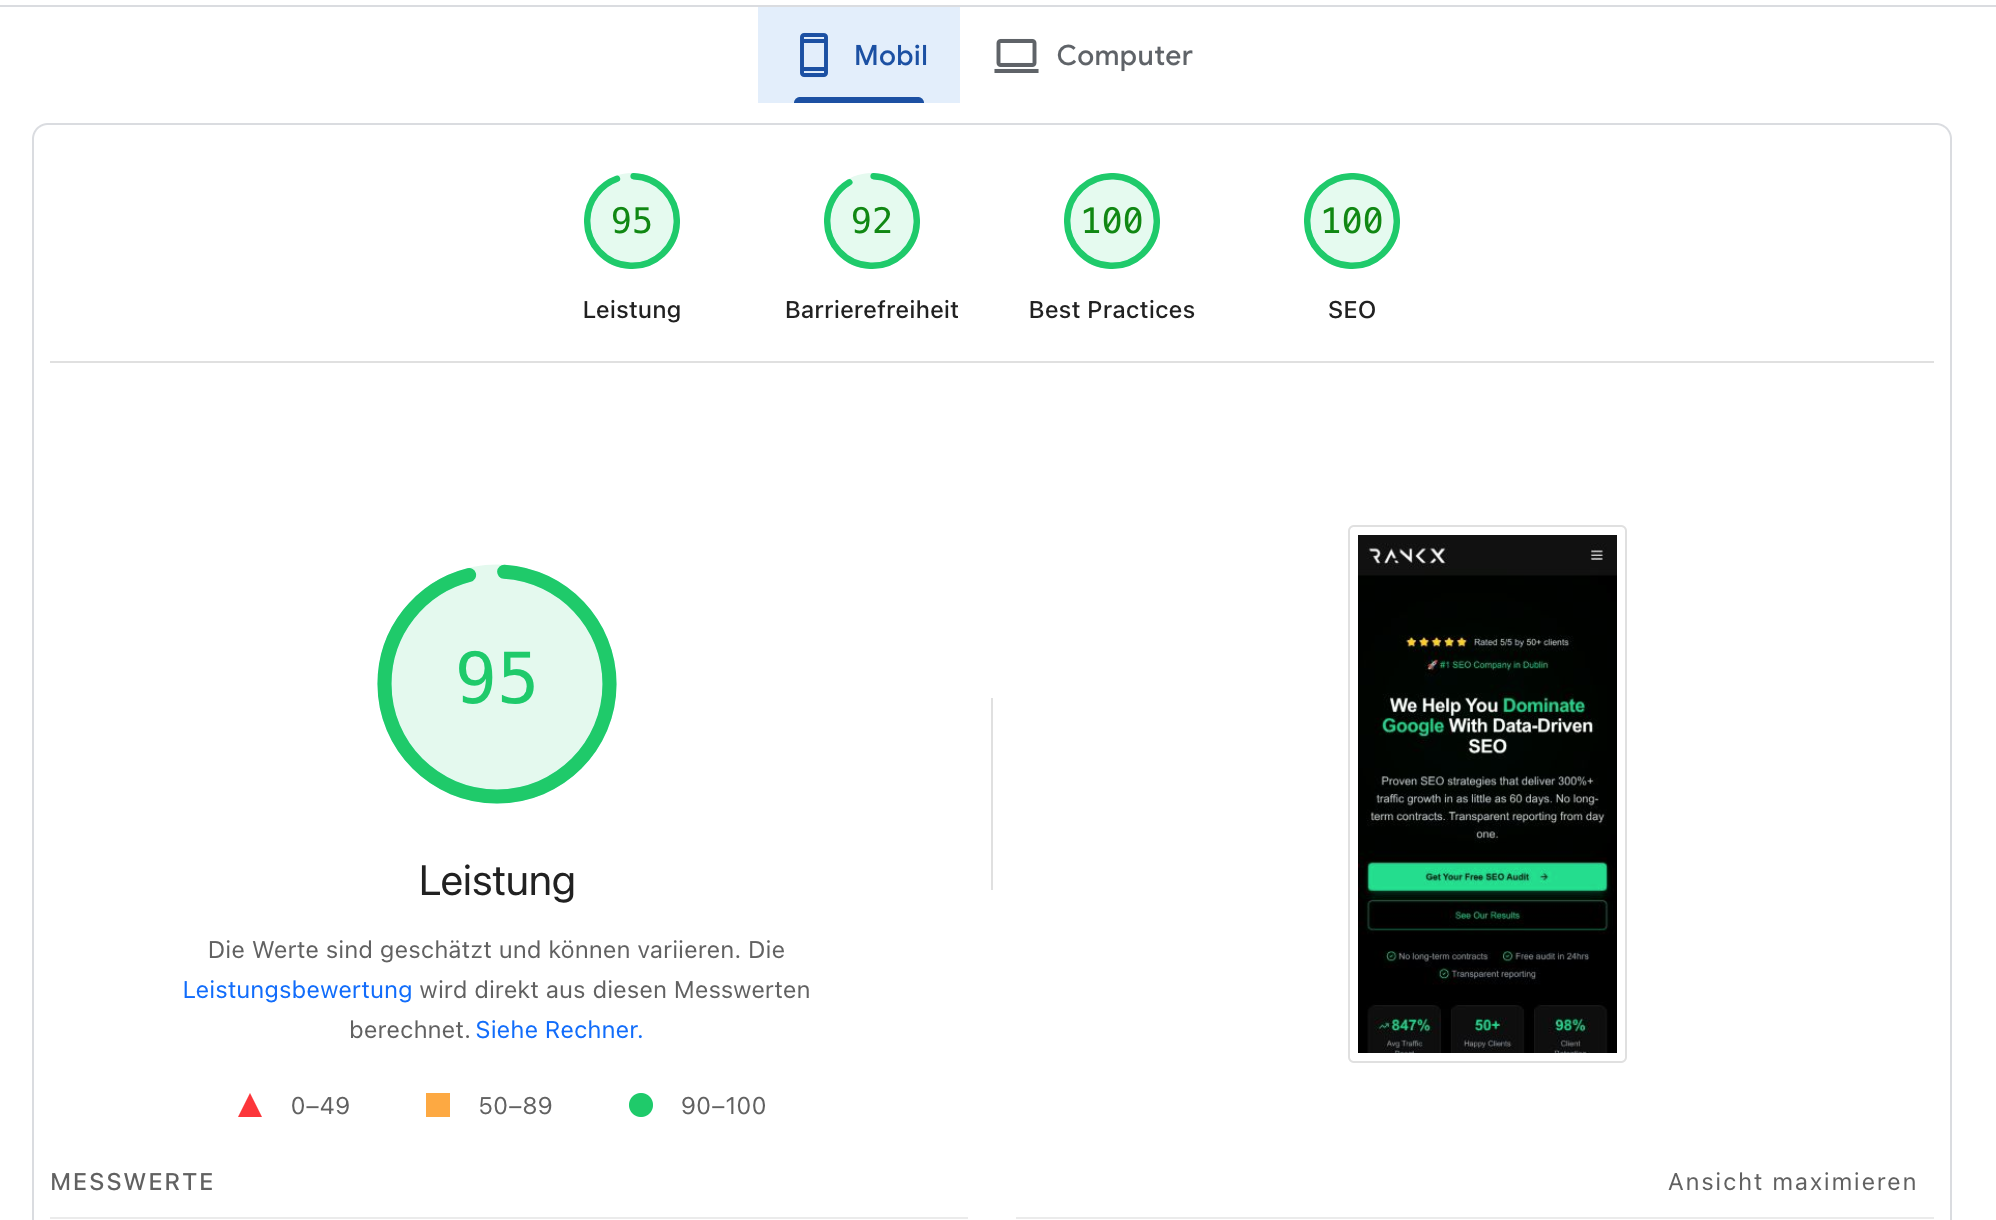Open the Siehe Rechner link
1996x1220 pixels.
[559, 1030]
